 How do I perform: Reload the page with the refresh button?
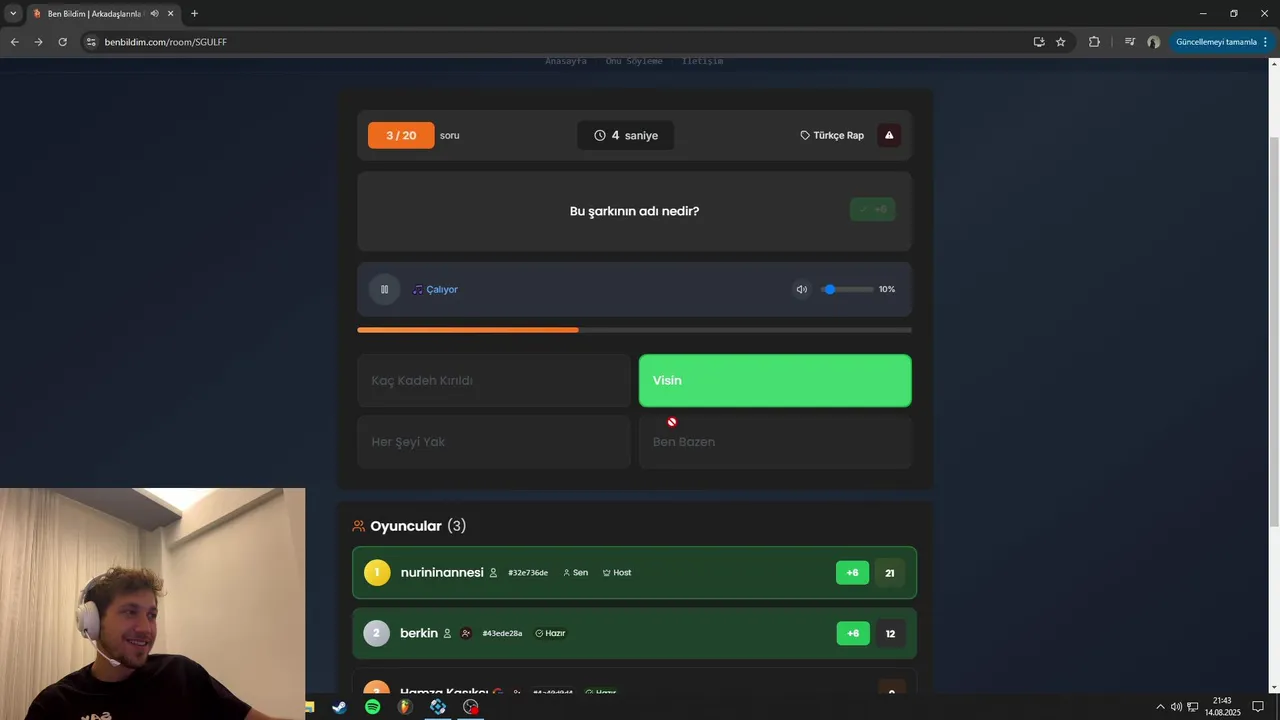62,42
